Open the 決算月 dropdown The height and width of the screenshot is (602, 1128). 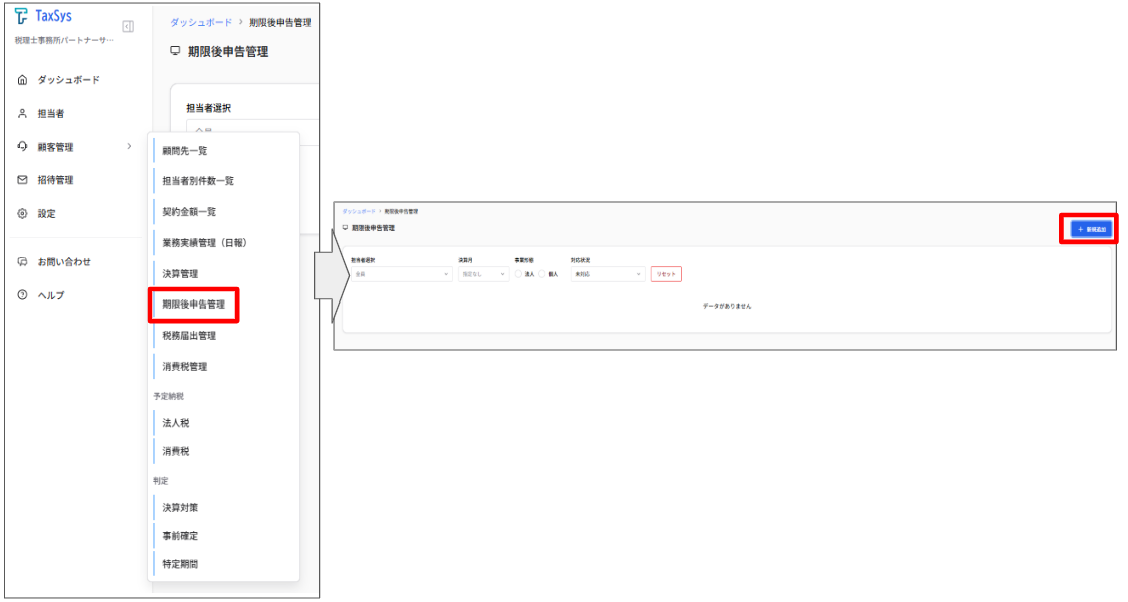tap(483, 274)
